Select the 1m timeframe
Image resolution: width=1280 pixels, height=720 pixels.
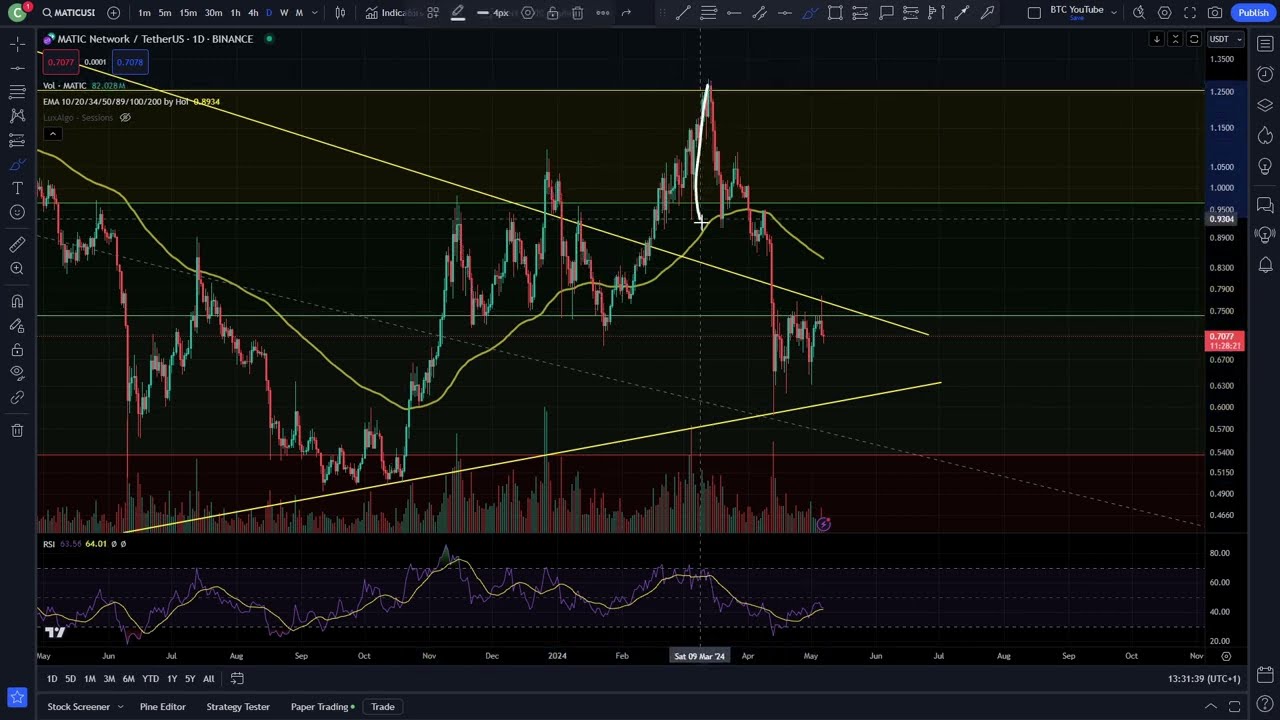tap(145, 13)
